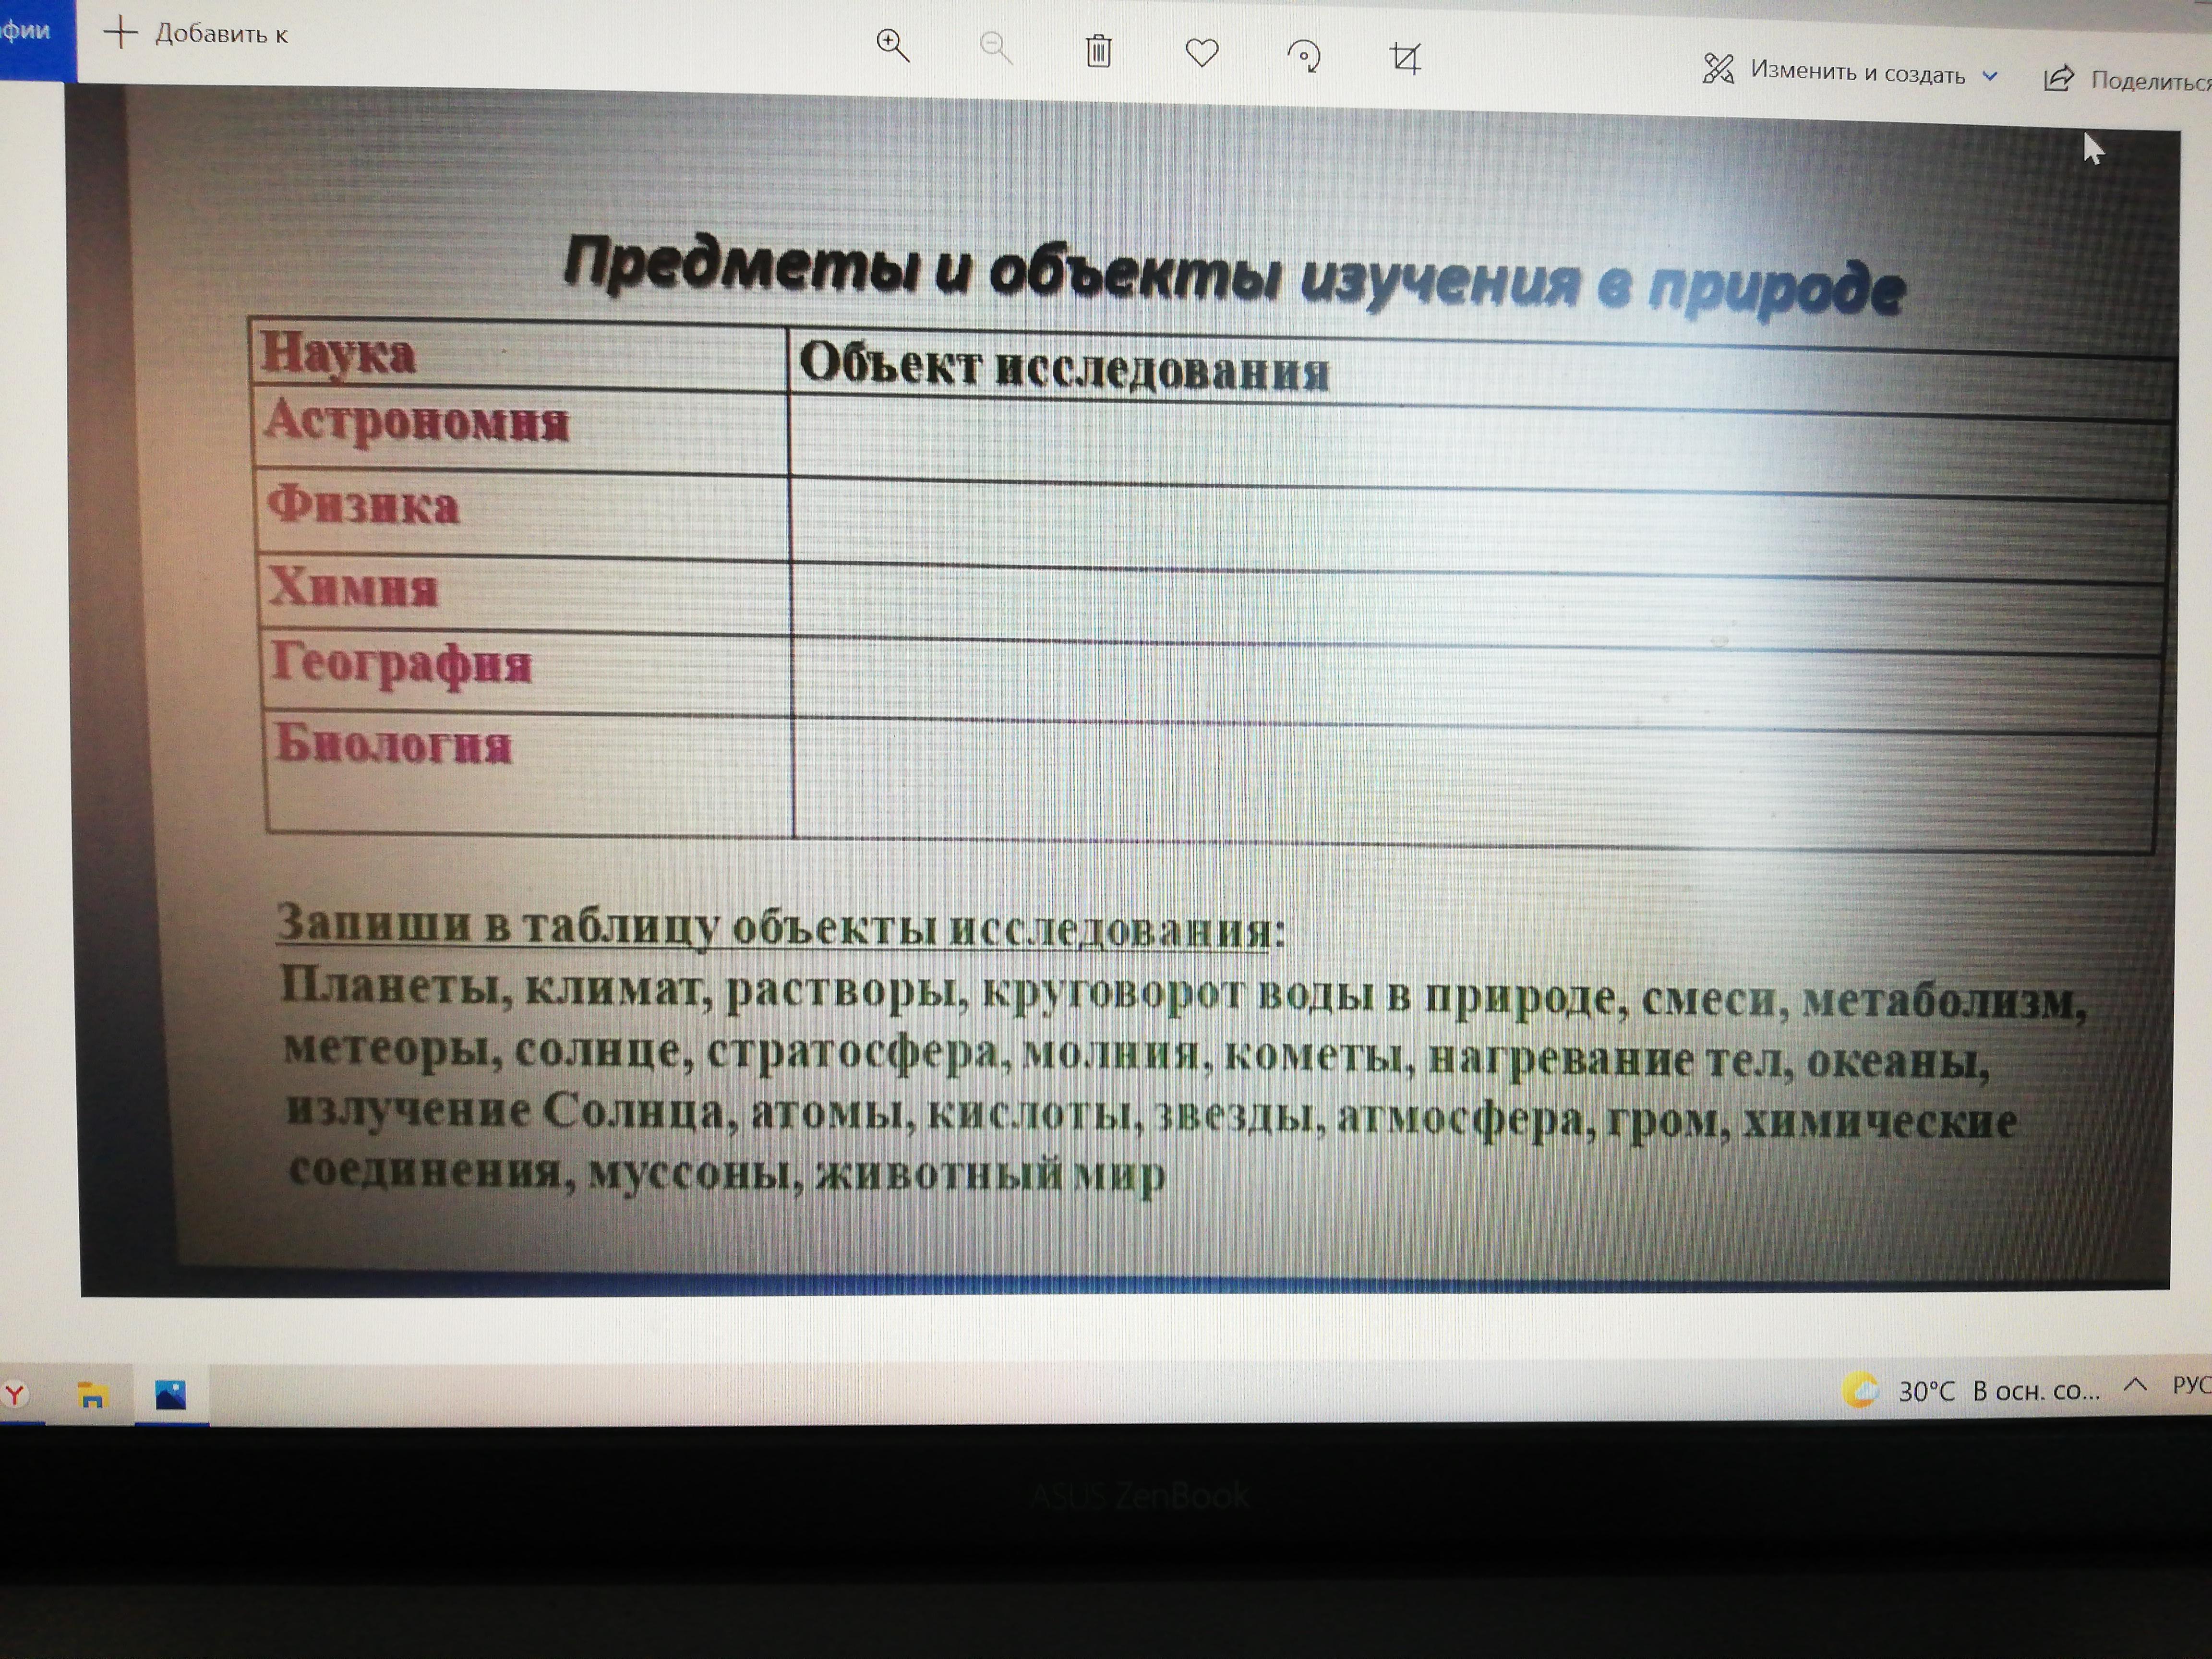Viewport: 2212px width, 1659px height.
Task: Show hidden tray icons chevron
Action: (x=2135, y=1384)
